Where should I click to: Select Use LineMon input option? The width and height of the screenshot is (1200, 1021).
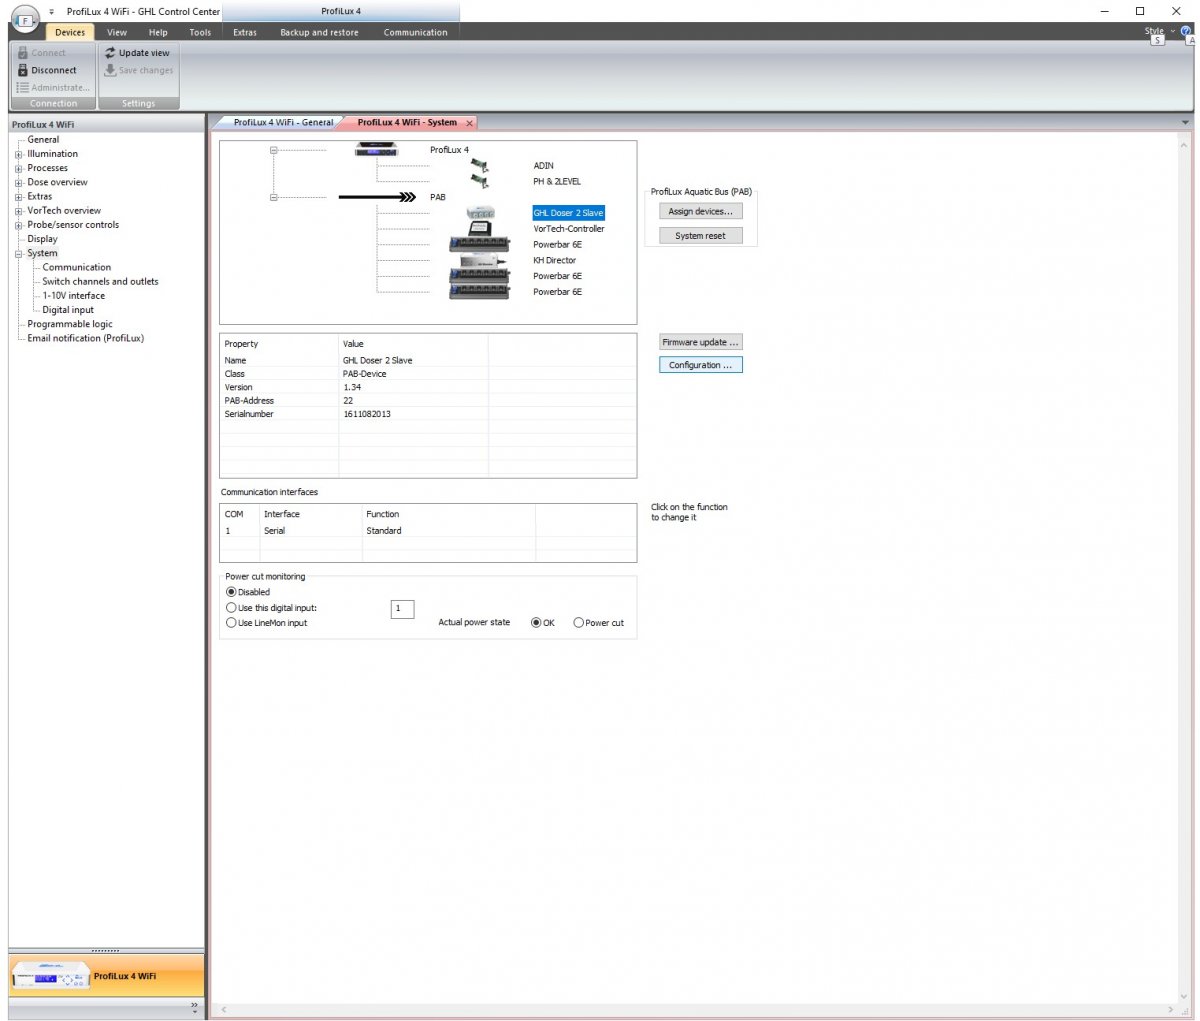click(x=232, y=623)
